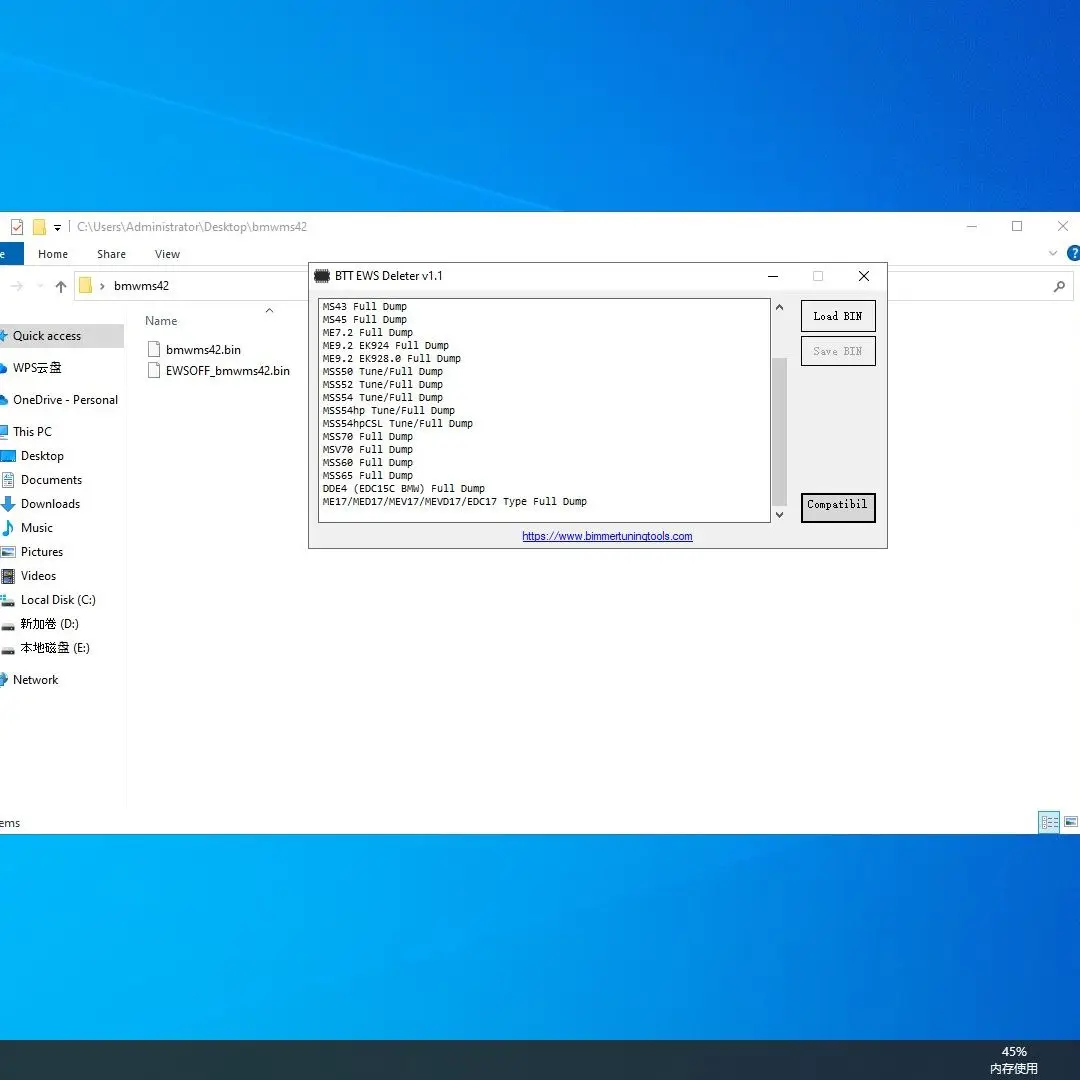The image size is (1080, 1080).
Task: Click the Name column header
Action: [161, 321]
